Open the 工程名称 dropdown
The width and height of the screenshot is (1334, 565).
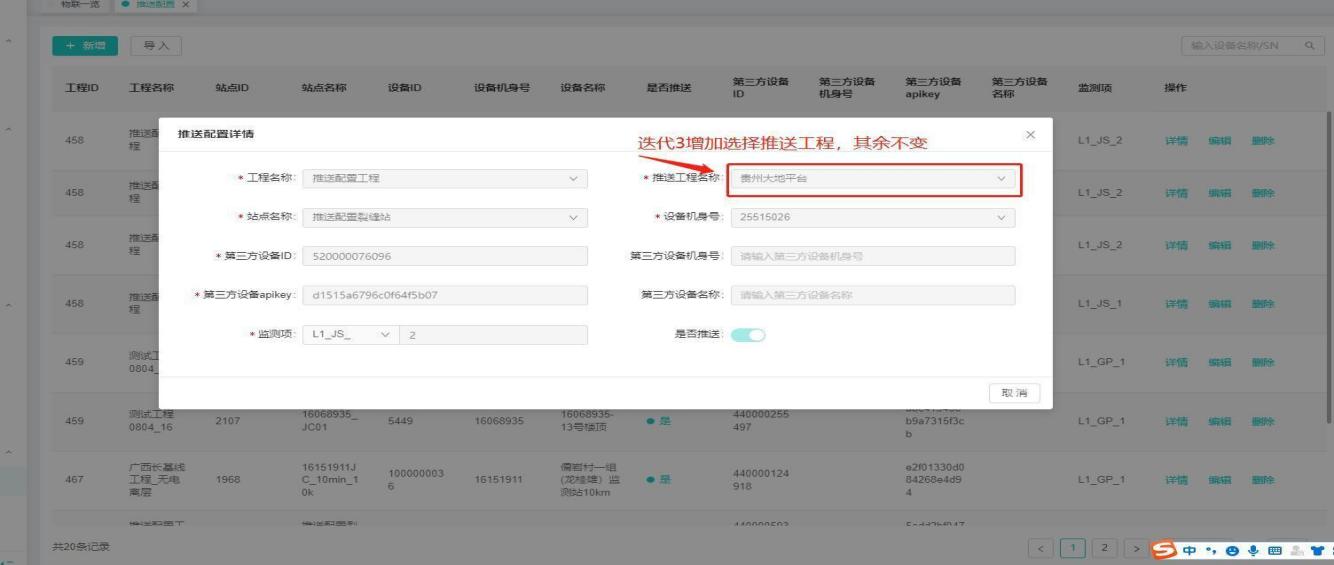pyautogui.click(x=444, y=179)
